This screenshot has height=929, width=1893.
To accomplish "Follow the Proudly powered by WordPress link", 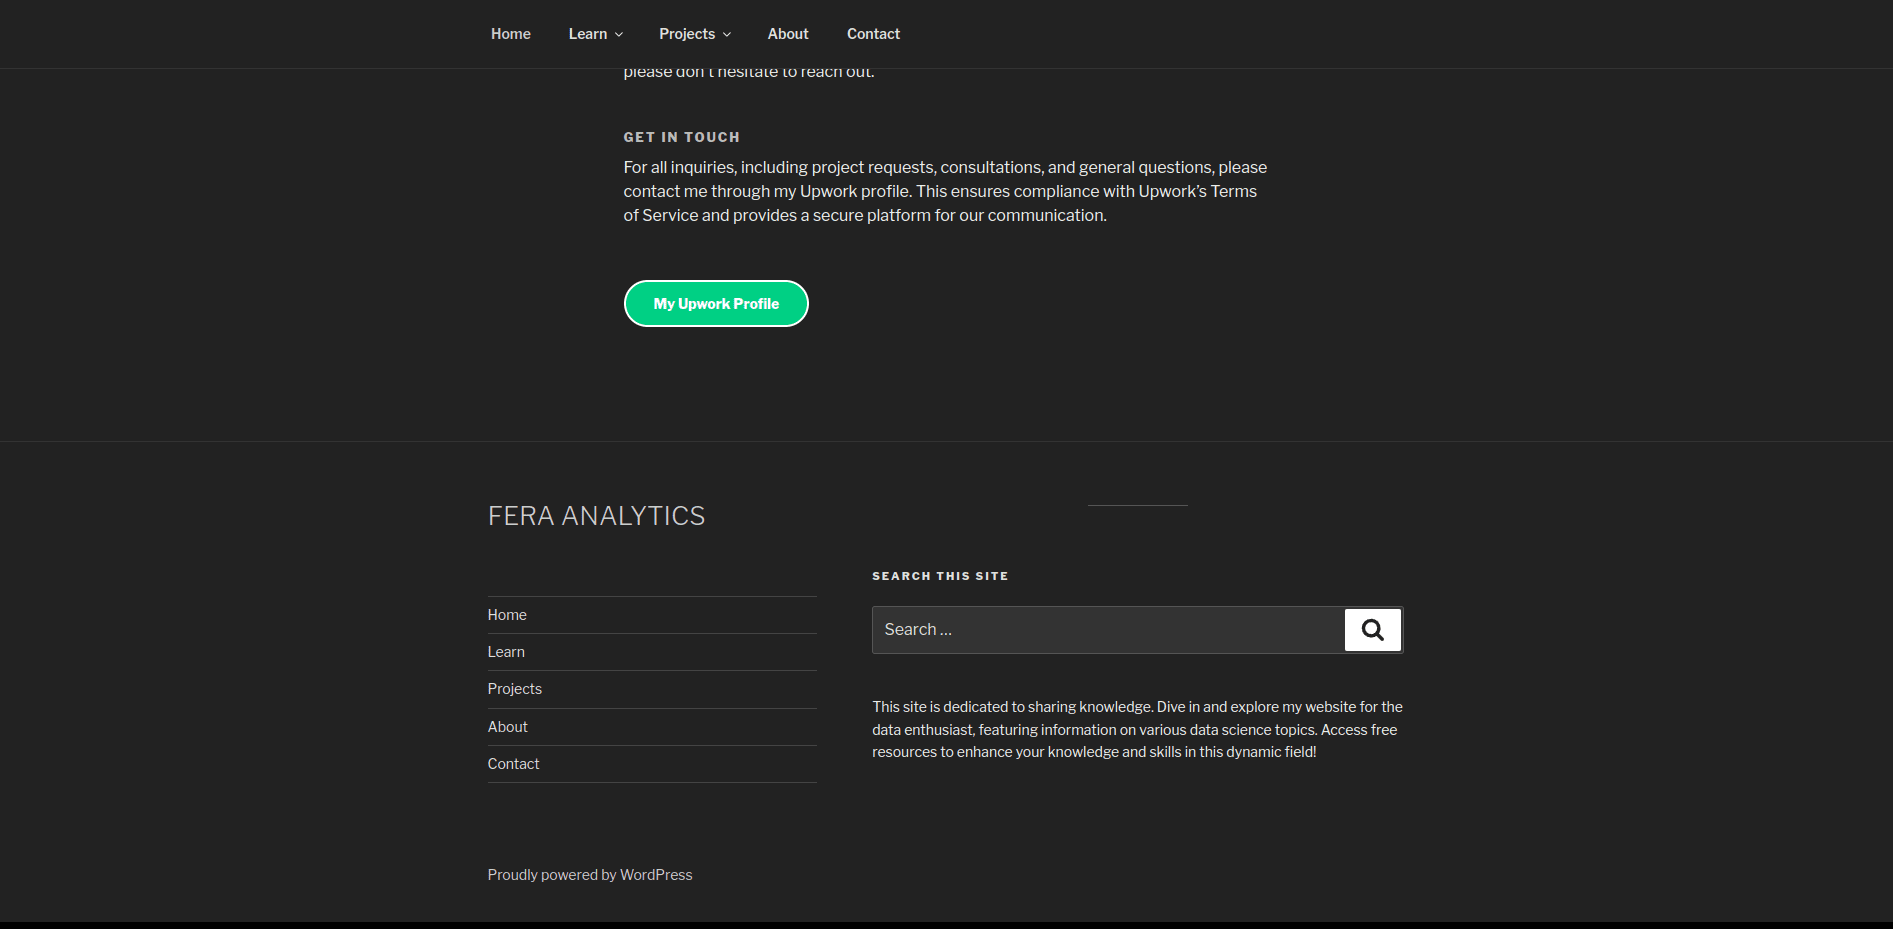I will coord(590,875).
